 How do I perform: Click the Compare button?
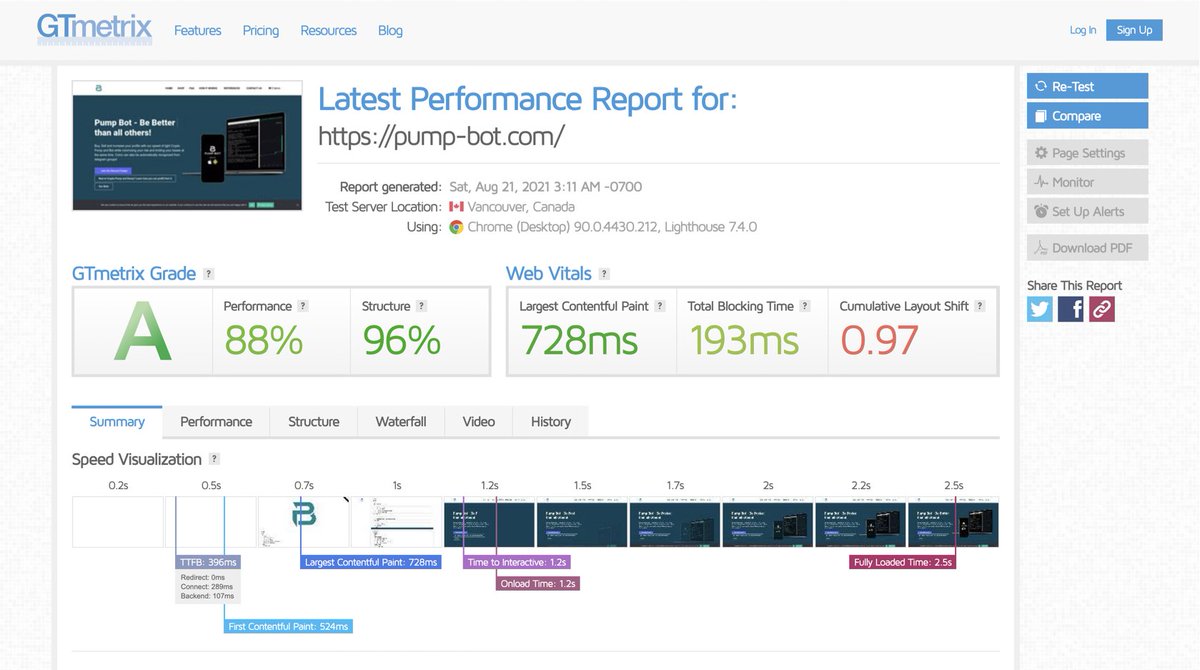coord(1087,116)
